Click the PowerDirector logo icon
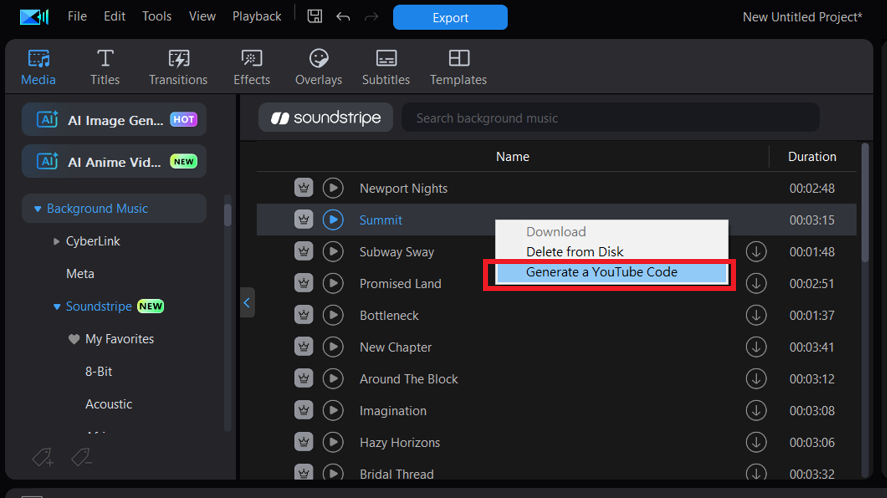 pyautogui.click(x=34, y=17)
